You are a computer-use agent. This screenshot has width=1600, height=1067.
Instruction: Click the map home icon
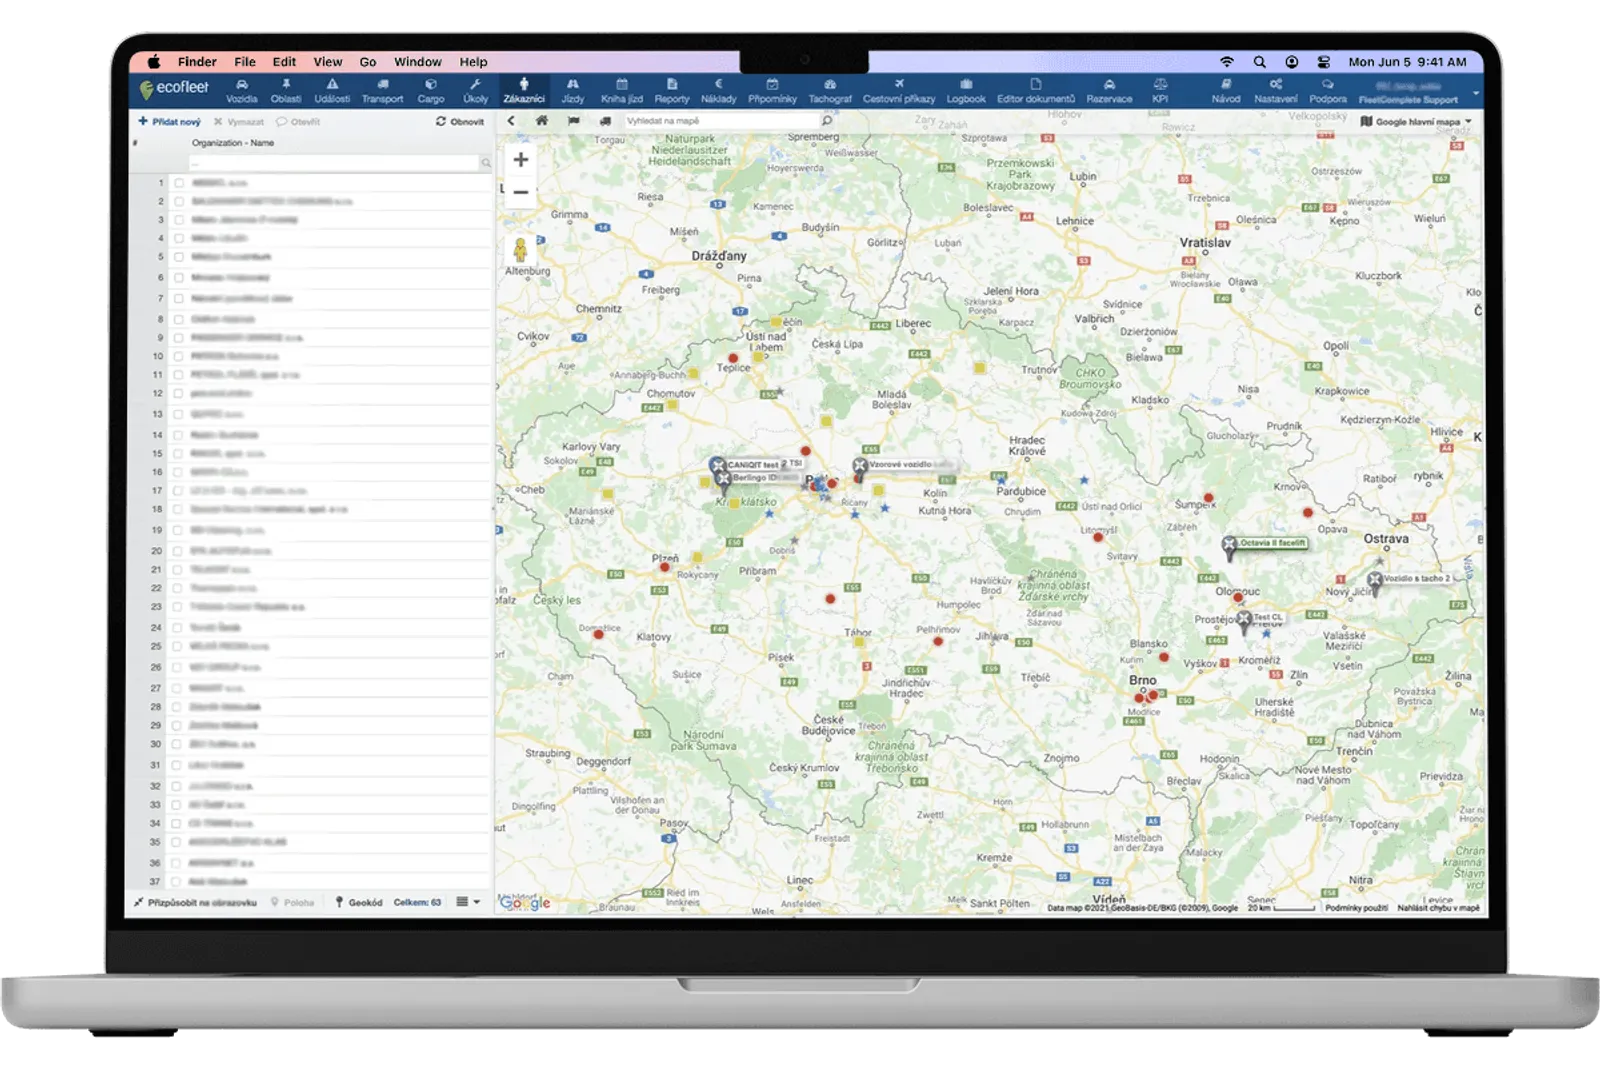click(542, 121)
